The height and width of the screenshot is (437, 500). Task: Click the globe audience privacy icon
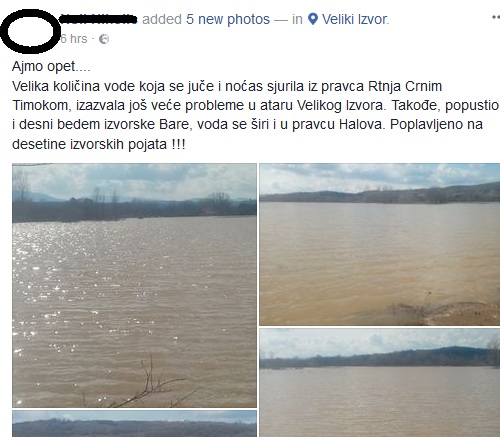click(x=104, y=39)
